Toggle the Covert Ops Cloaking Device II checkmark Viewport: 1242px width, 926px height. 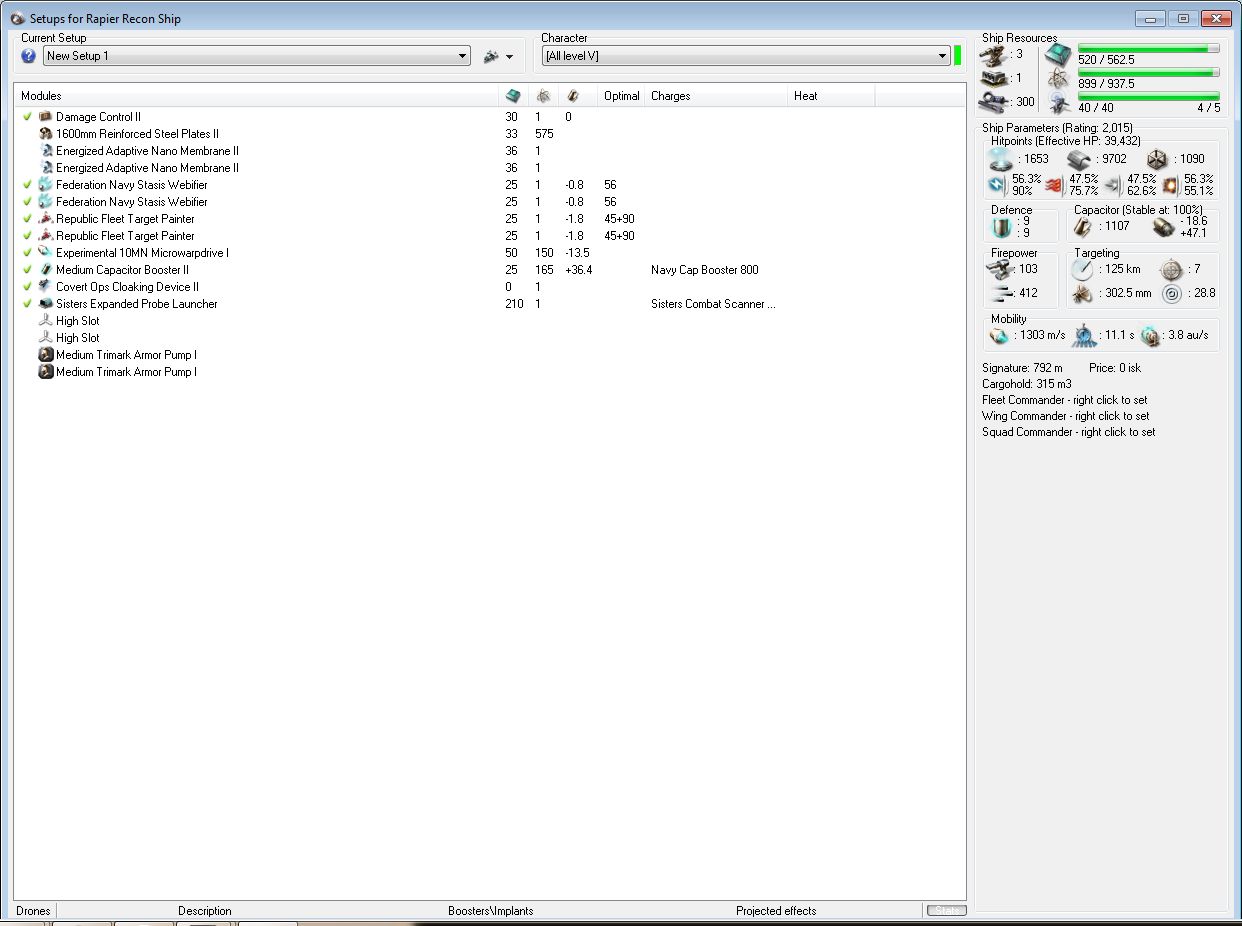pyautogui.click(x=27, y=287)
